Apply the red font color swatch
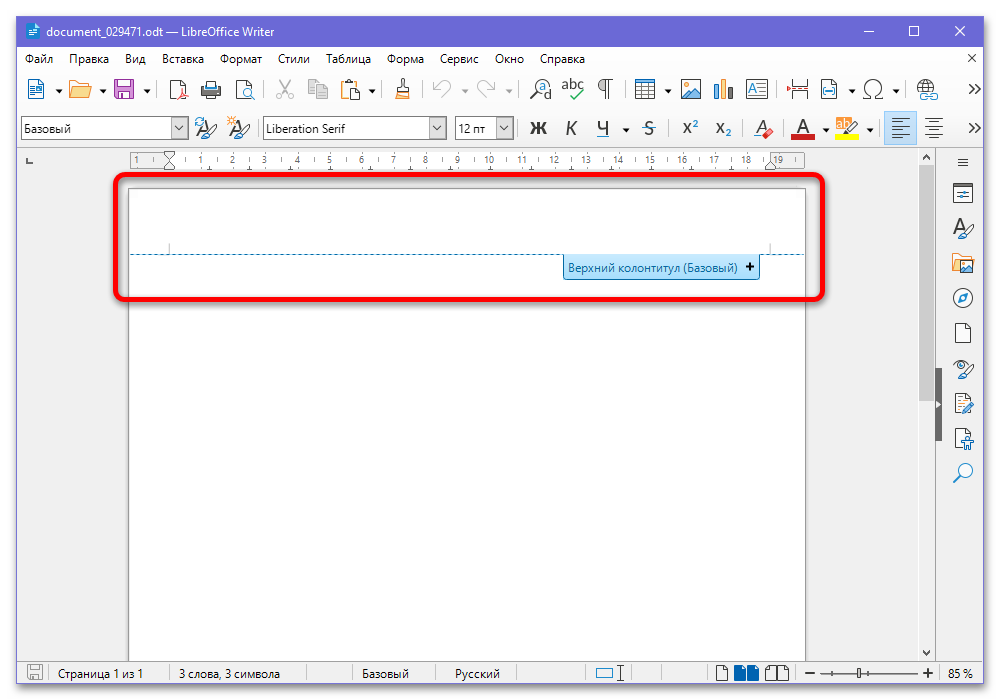This screenshot has width=1000, height=700. click(x=803, y=129)
